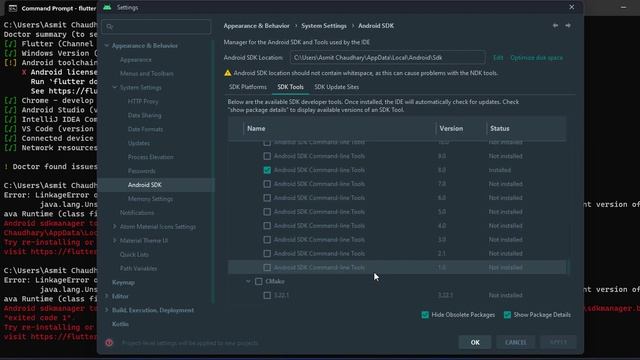Open HTTP Proxy settings
Screen dimensions: 640x360
coord(143,101)
